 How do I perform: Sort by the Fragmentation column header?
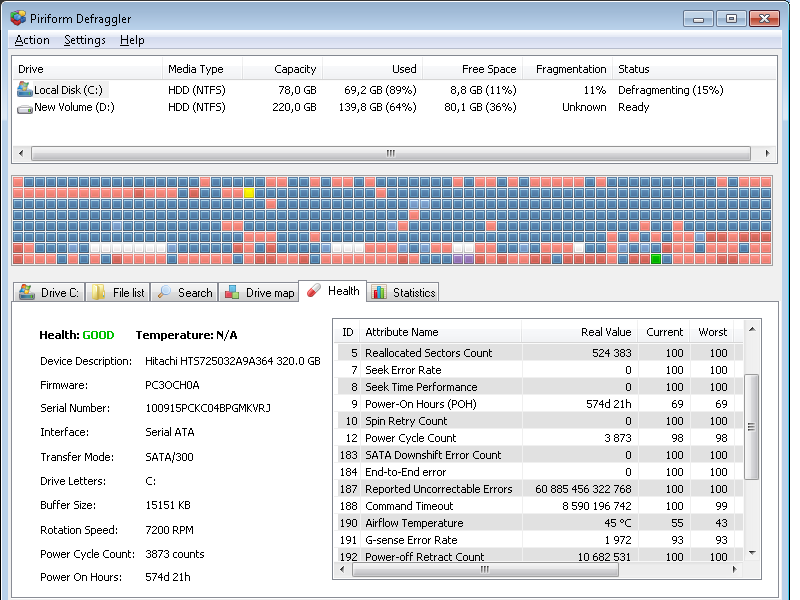pyautogui.click(x=567, y=69)
